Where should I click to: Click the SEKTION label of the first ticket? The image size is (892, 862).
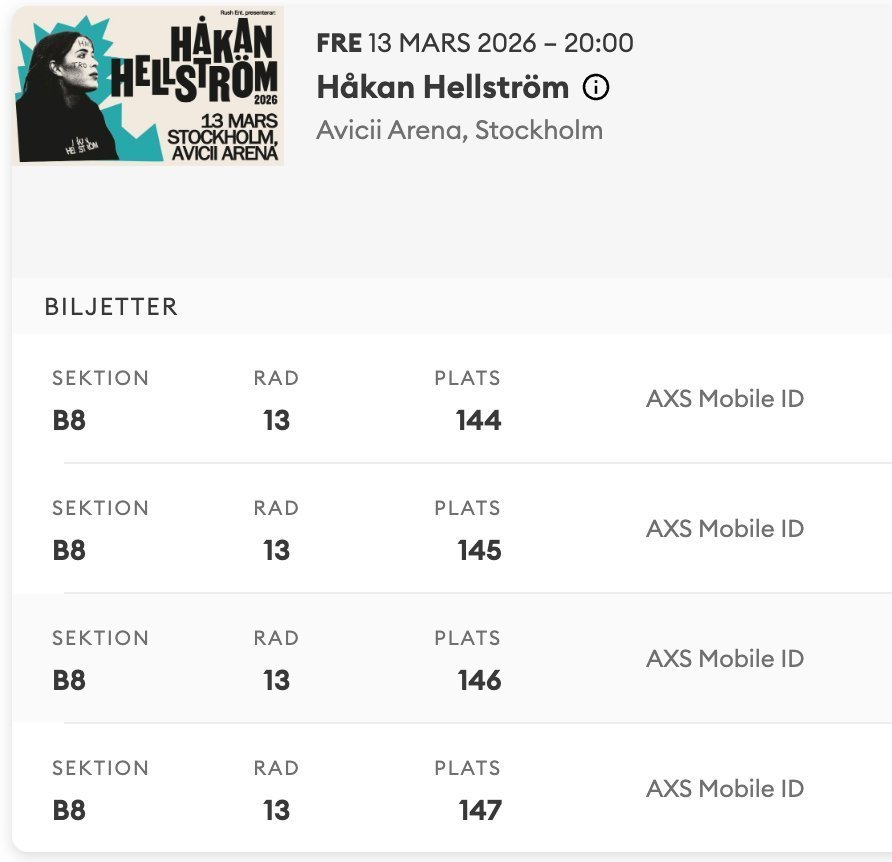click(x=100, y=378)
